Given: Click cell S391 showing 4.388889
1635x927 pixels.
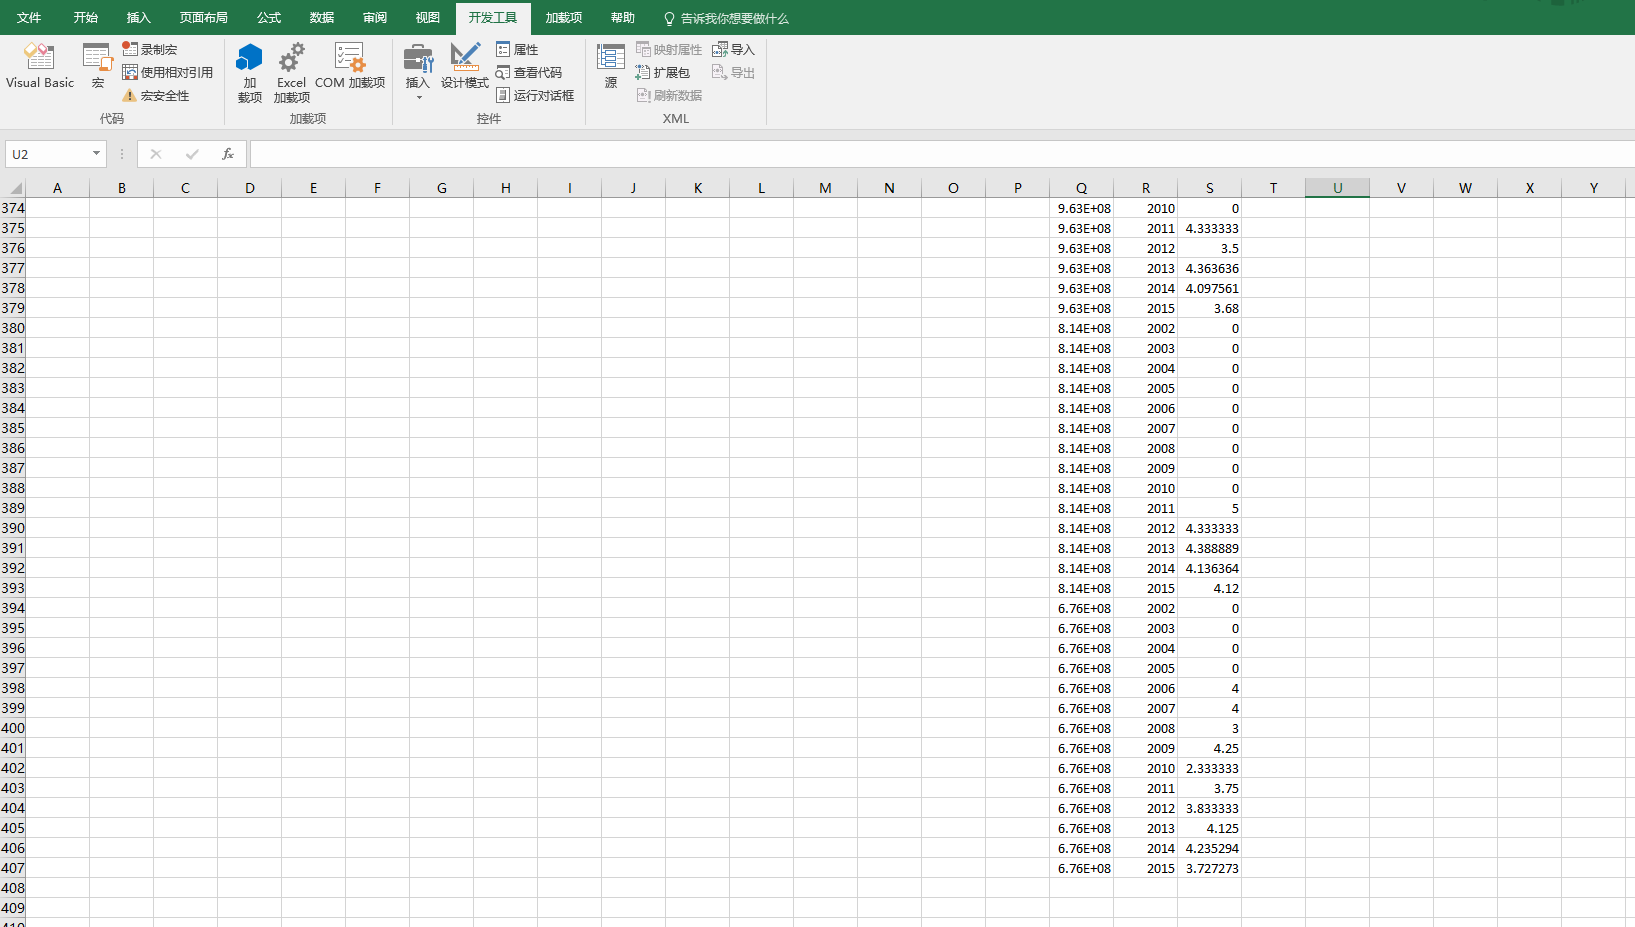Looking at the screenshot, I should point(1209,548).
